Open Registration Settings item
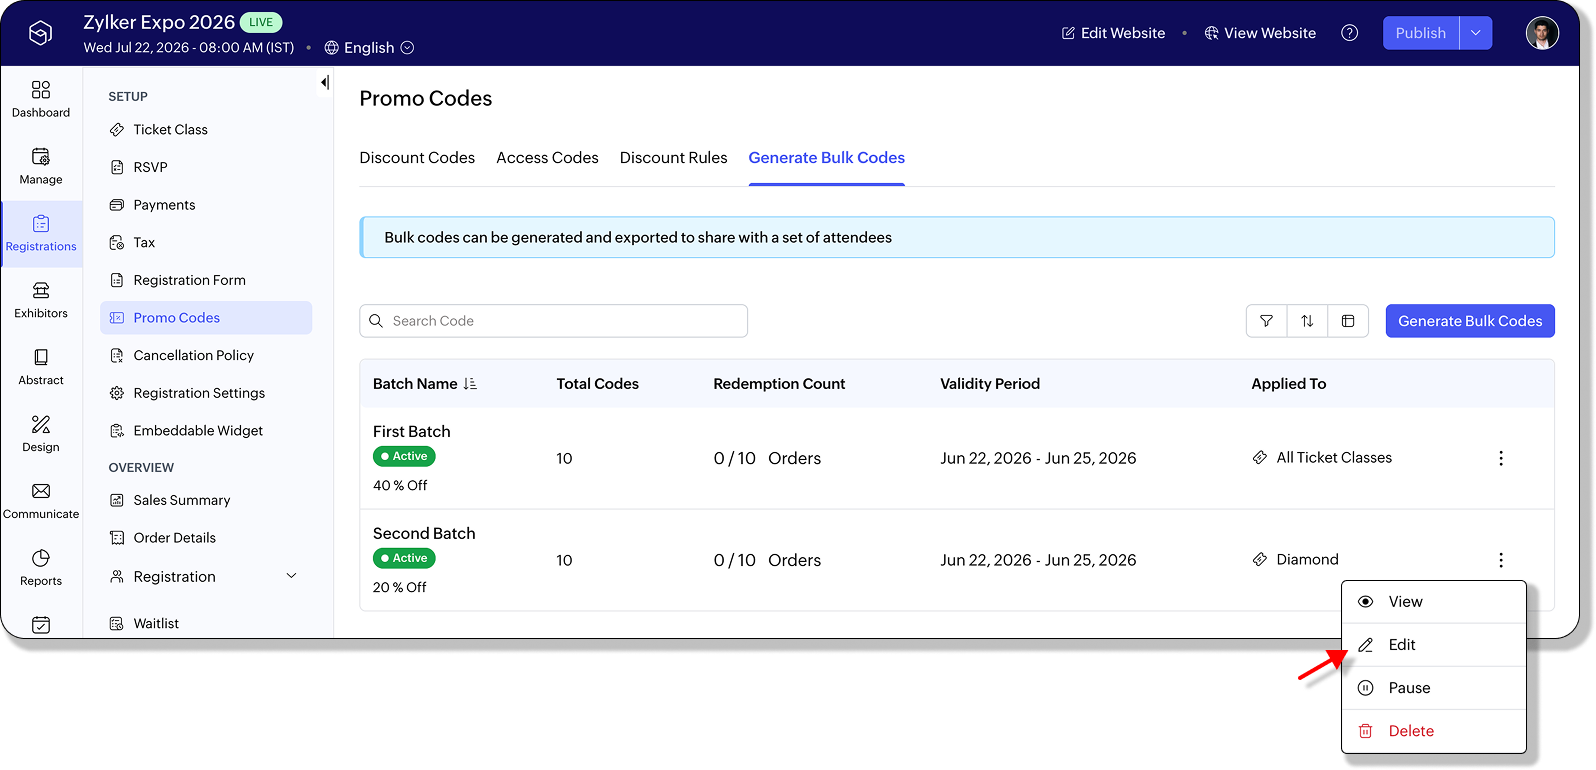Viewport: 1596px width, 770px height. [x=206, y=393]
